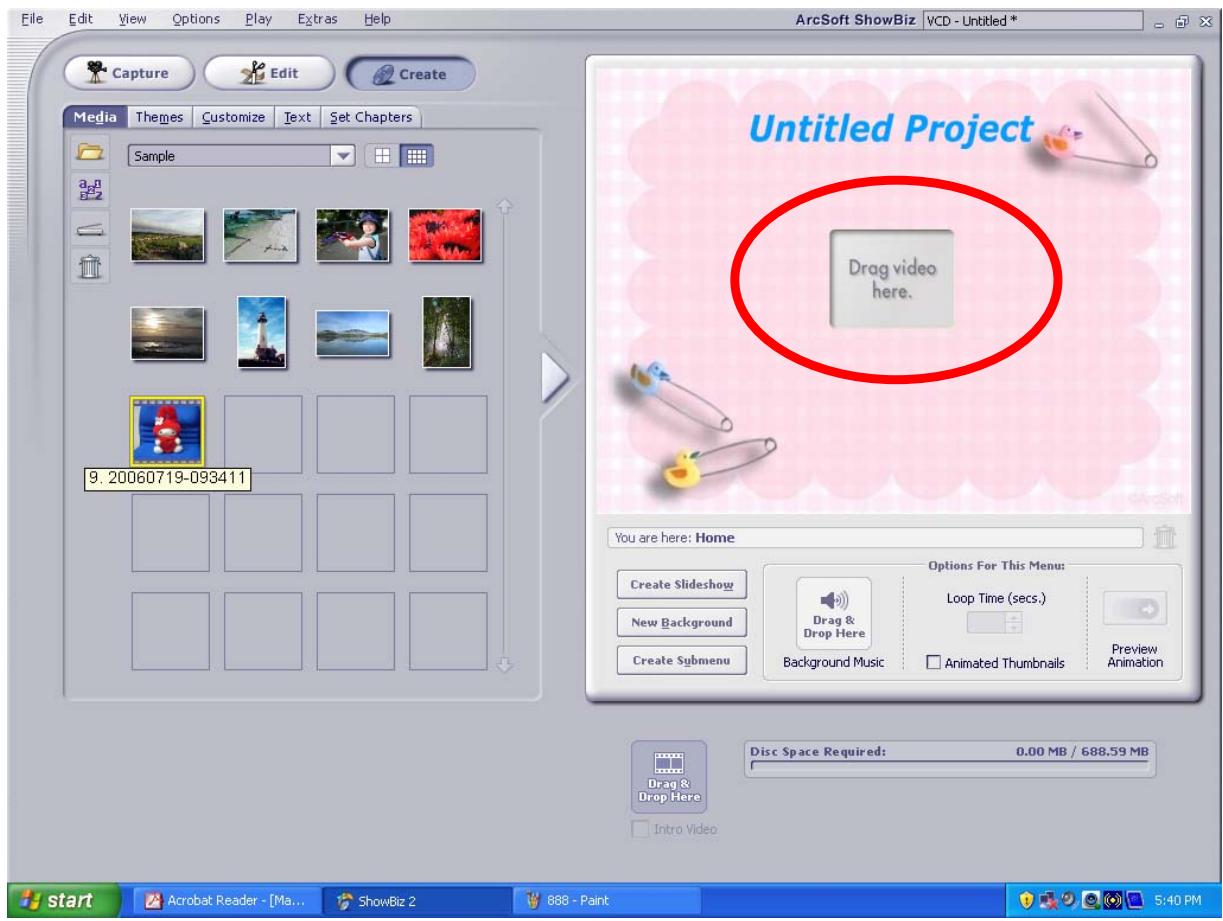Select the red flowers thumbnail

click(447, 235)
